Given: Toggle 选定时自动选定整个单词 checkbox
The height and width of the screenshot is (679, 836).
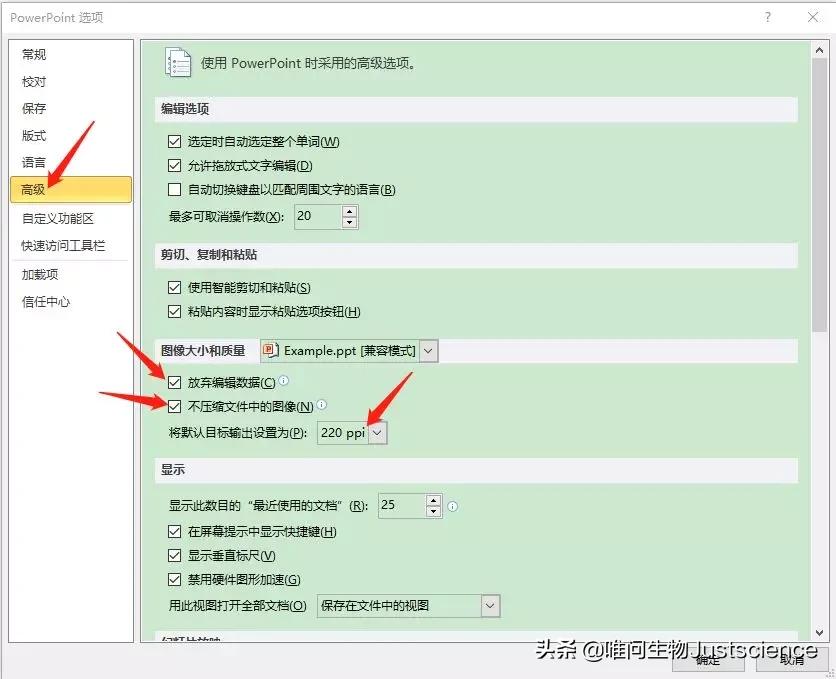Looking at the screenshot, I should (x=175, y=142).
